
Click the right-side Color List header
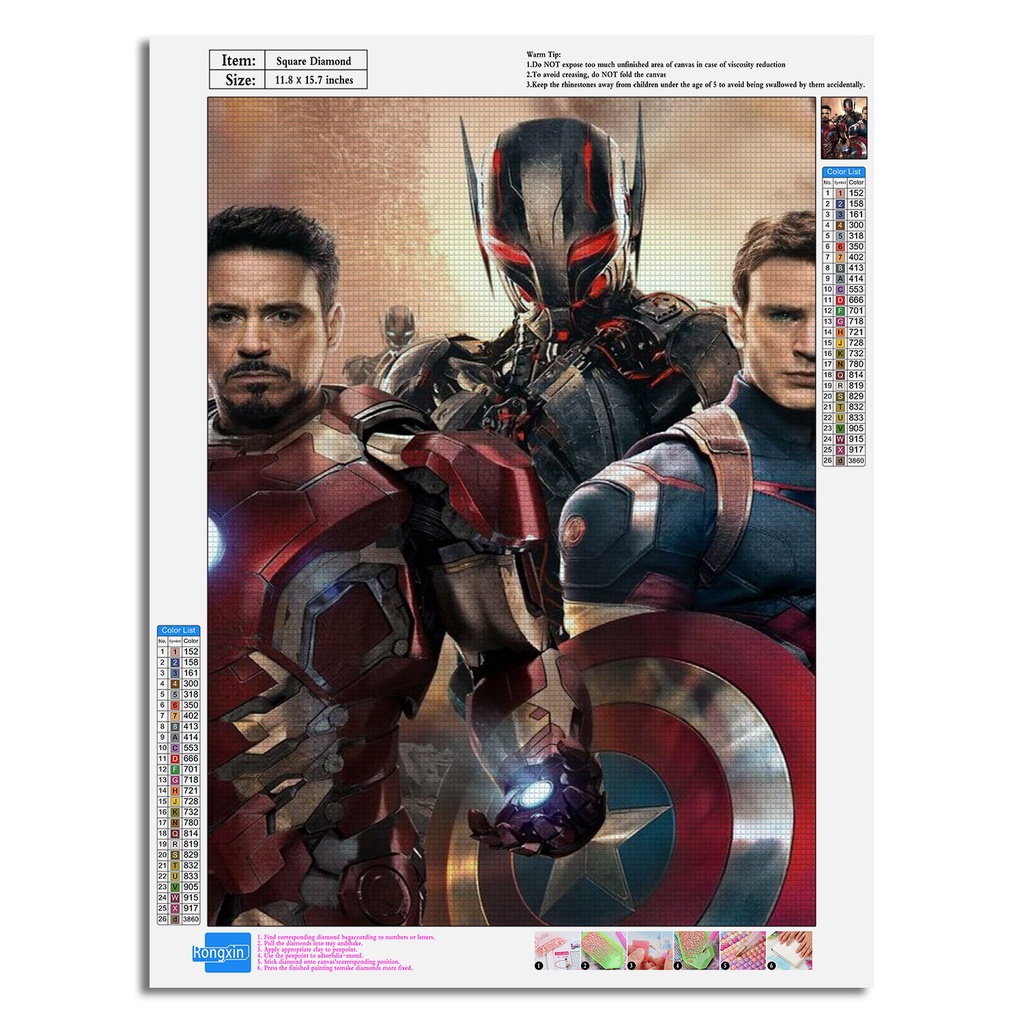844,172
